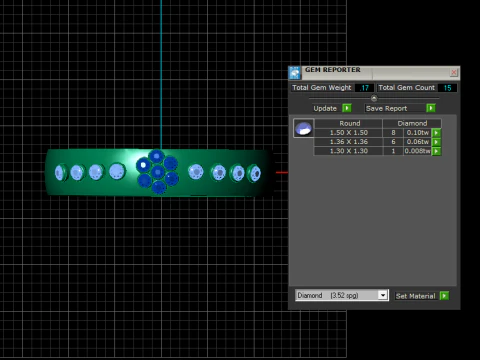Image resolution: width=480 pixels, height=360 pixels.
Task: Click the green Update arrow button
Action: coord(347,108)
